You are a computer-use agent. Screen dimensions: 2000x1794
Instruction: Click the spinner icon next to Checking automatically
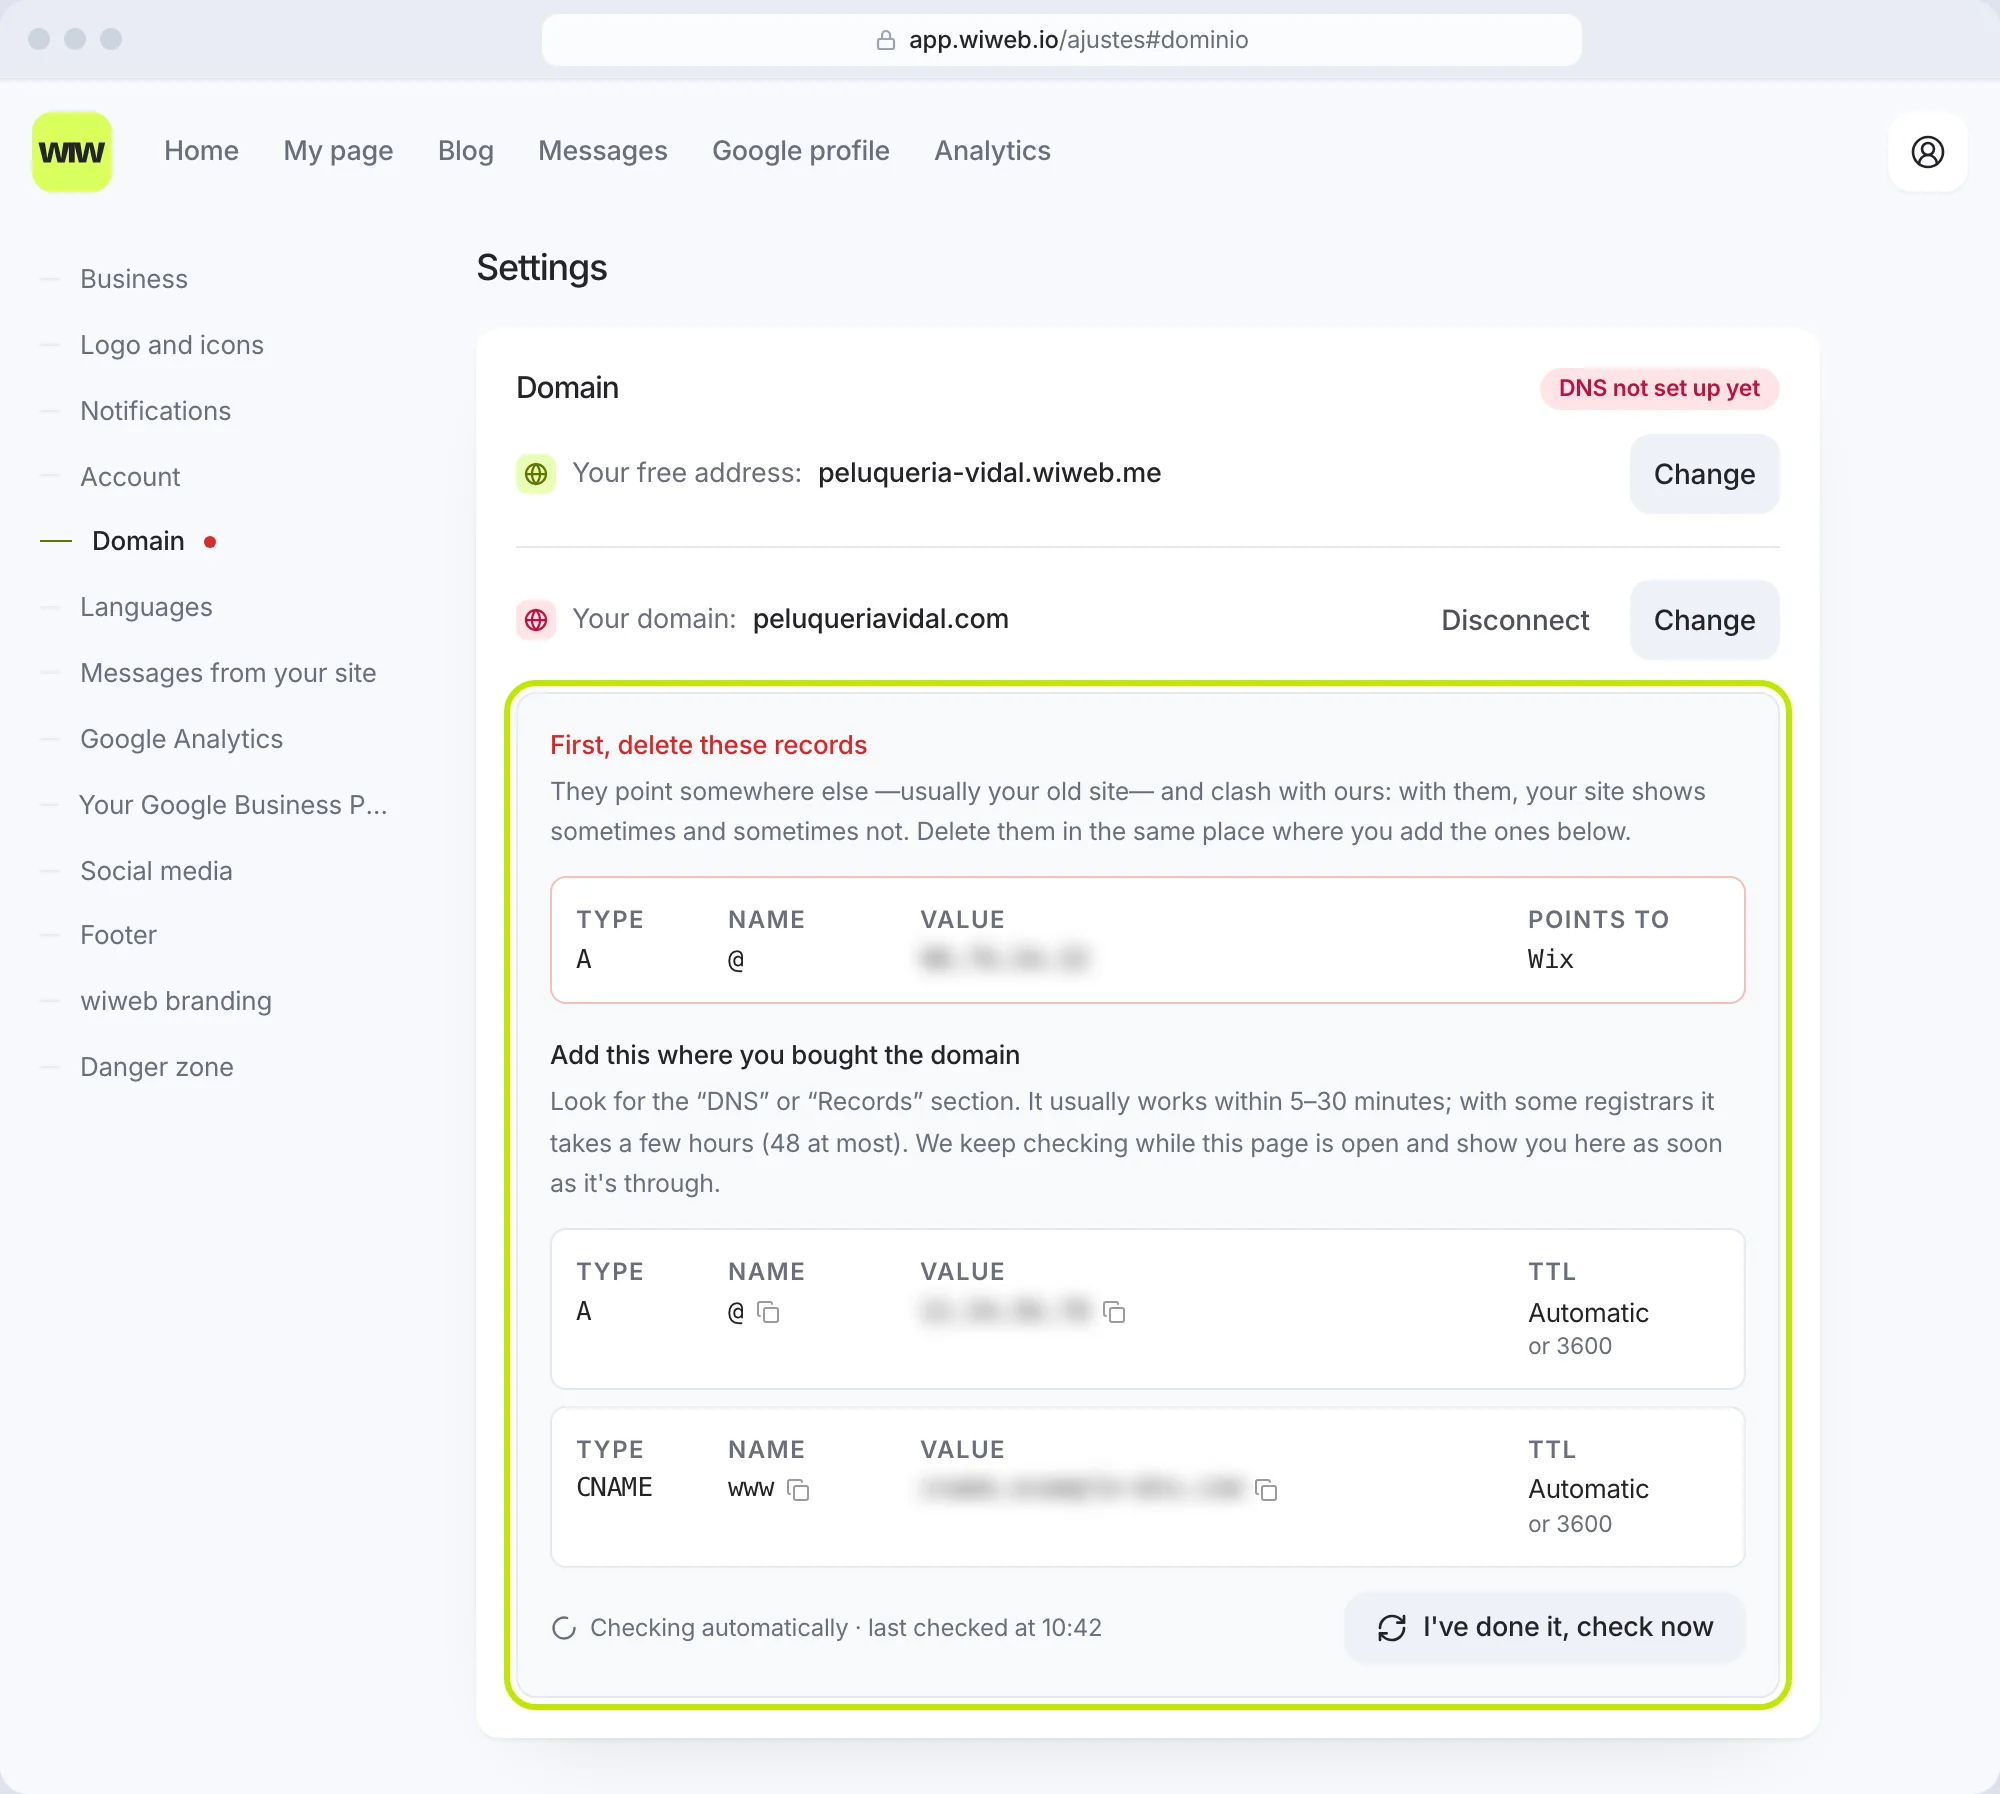564,1628
